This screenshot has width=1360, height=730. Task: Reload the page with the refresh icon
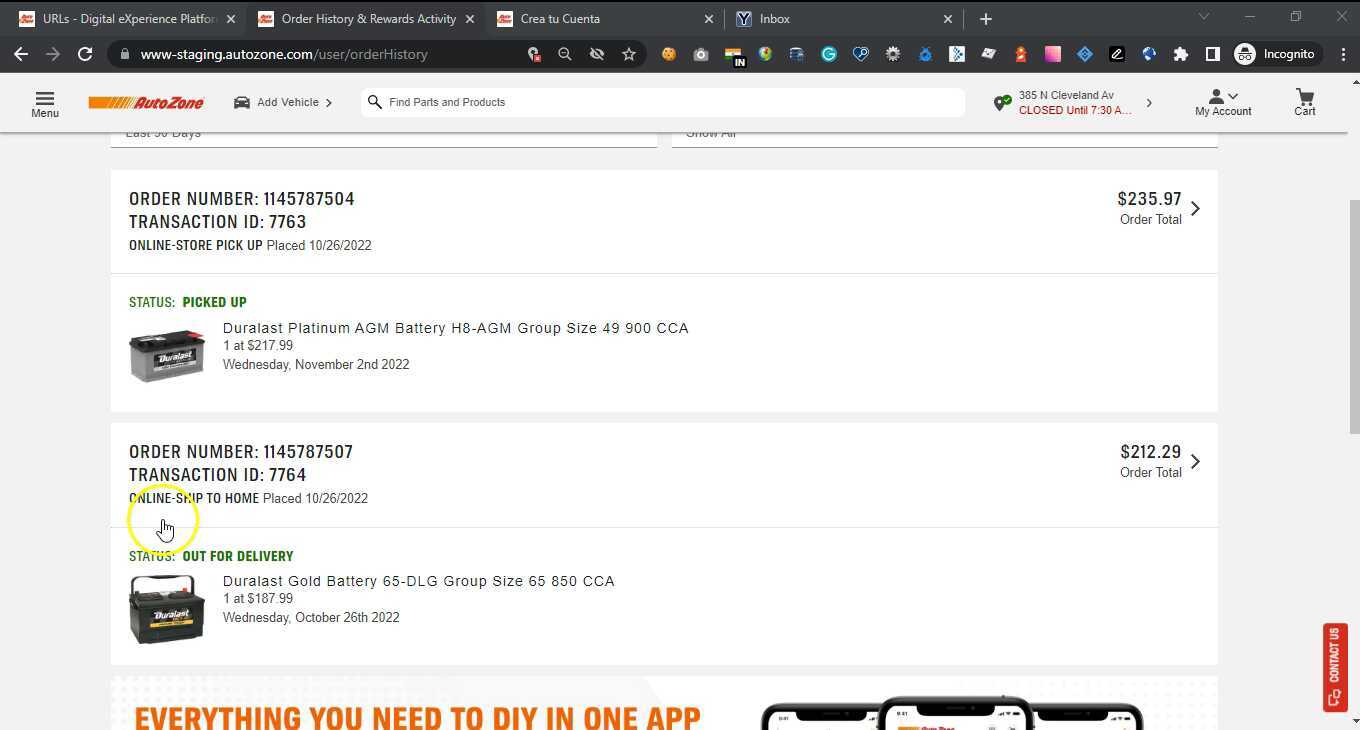click(85, 54)
